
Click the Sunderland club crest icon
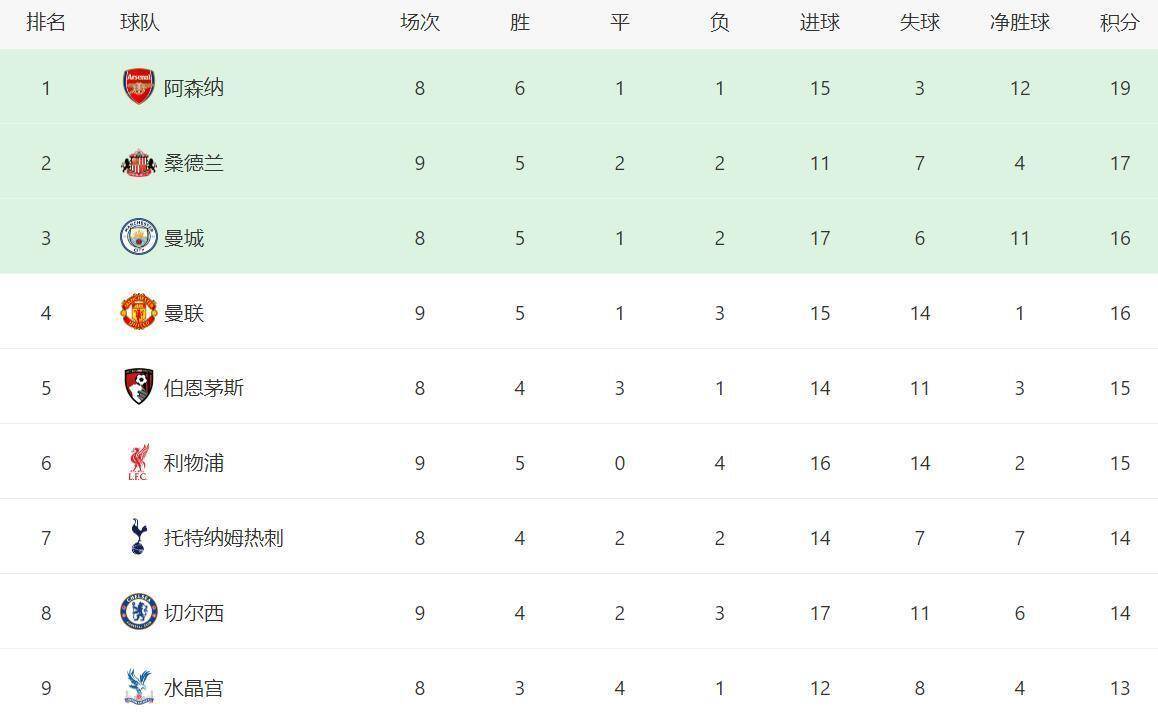pos(139,163)
